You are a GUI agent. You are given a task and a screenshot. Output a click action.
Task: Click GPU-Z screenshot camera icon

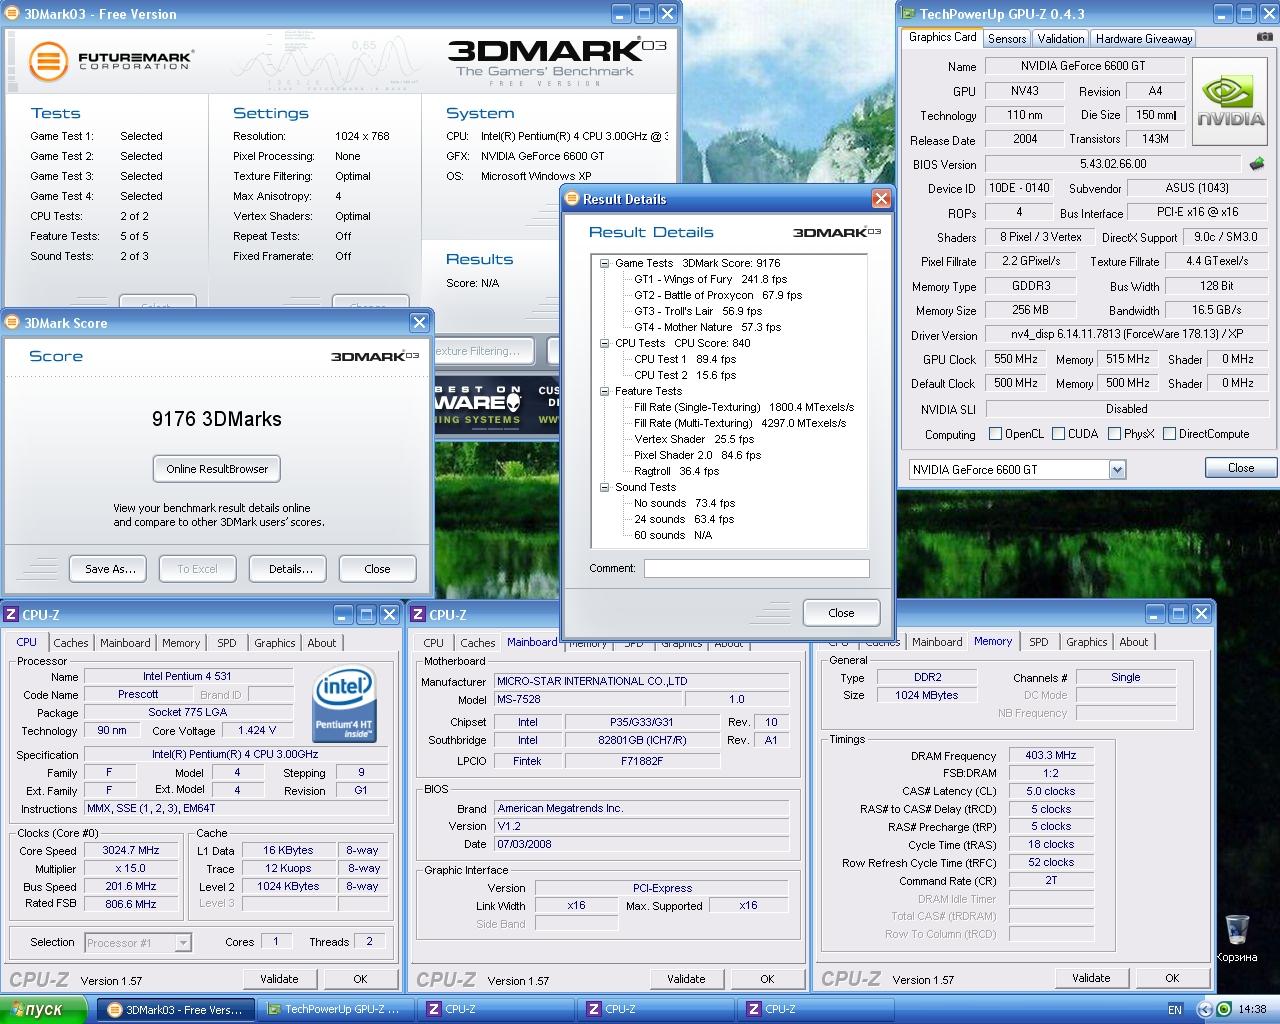coord(1266,38)
